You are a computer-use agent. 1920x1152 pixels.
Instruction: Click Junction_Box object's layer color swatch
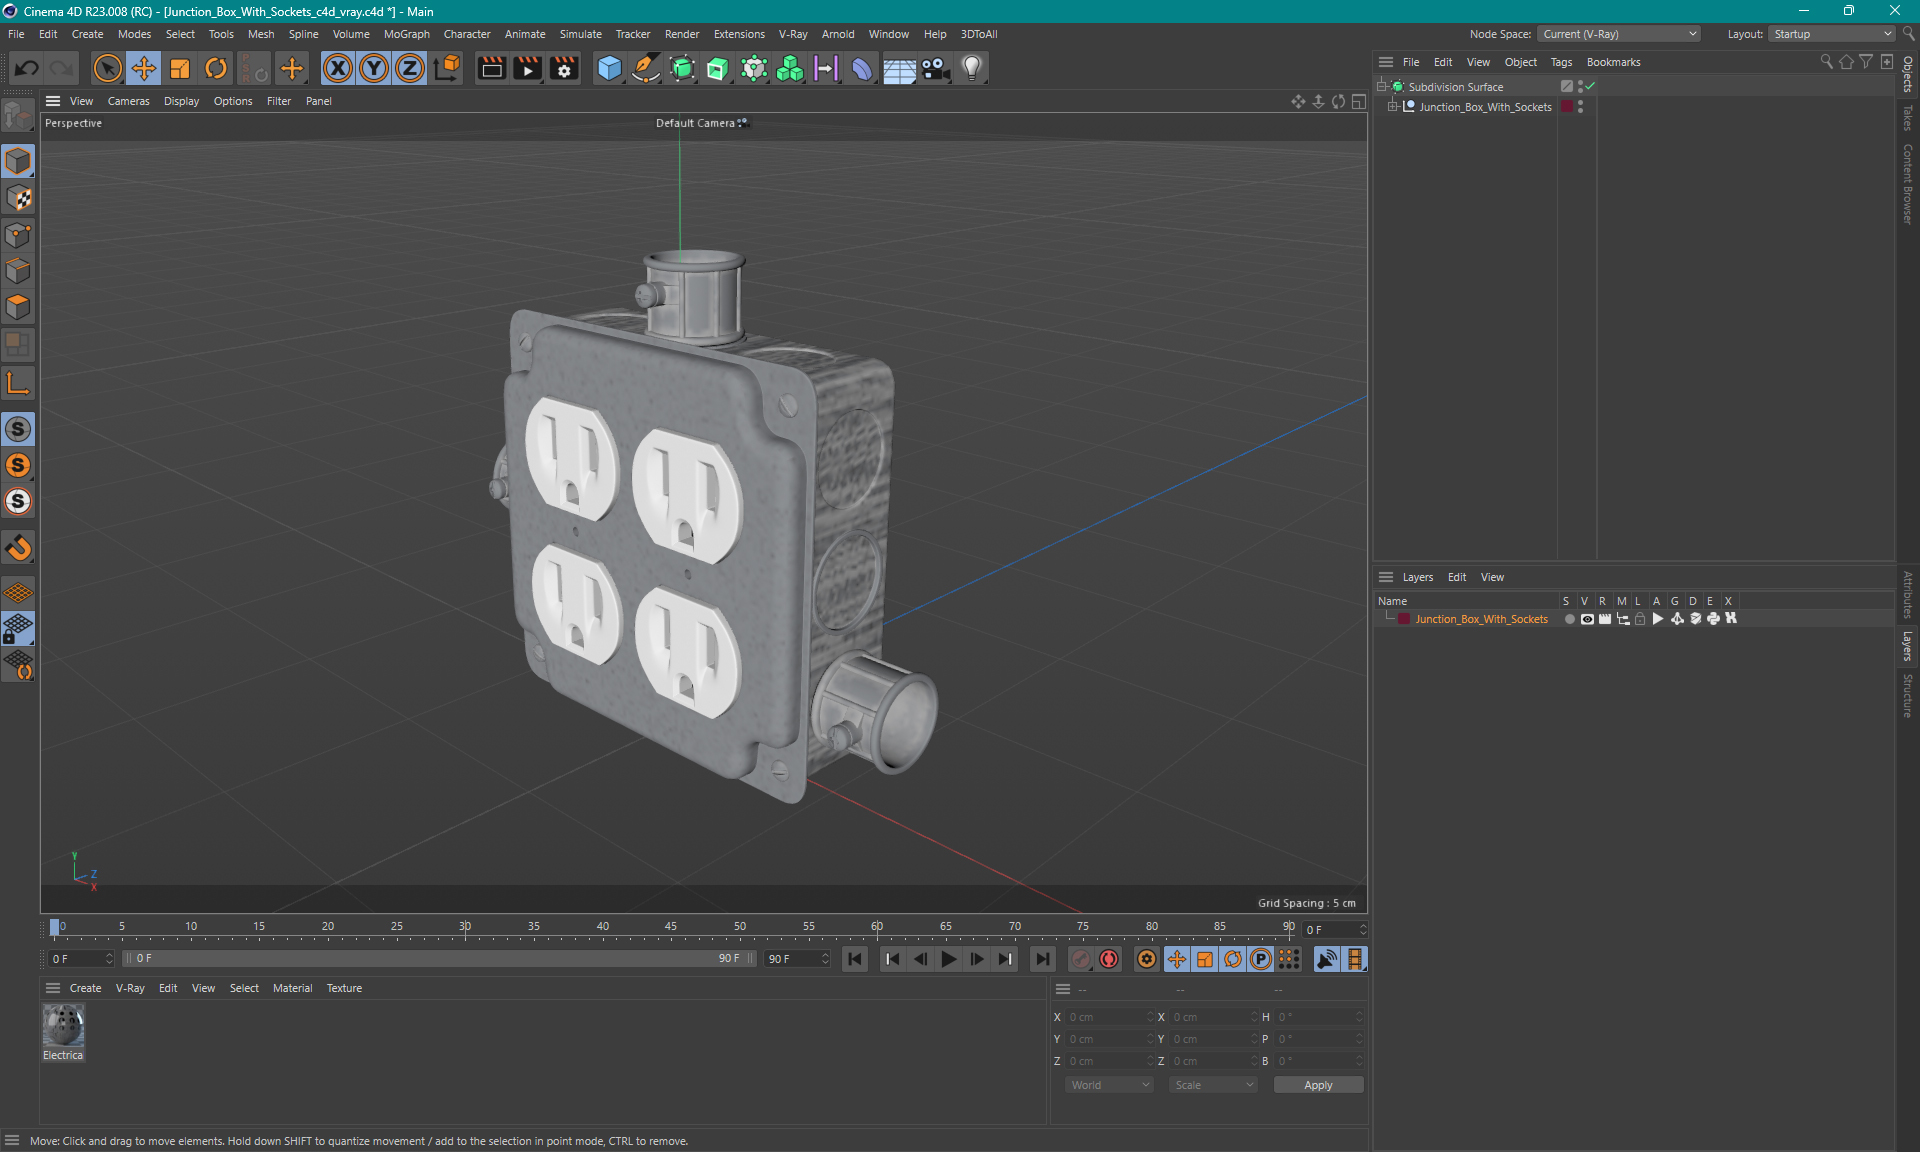click(x=1567, y=107)
